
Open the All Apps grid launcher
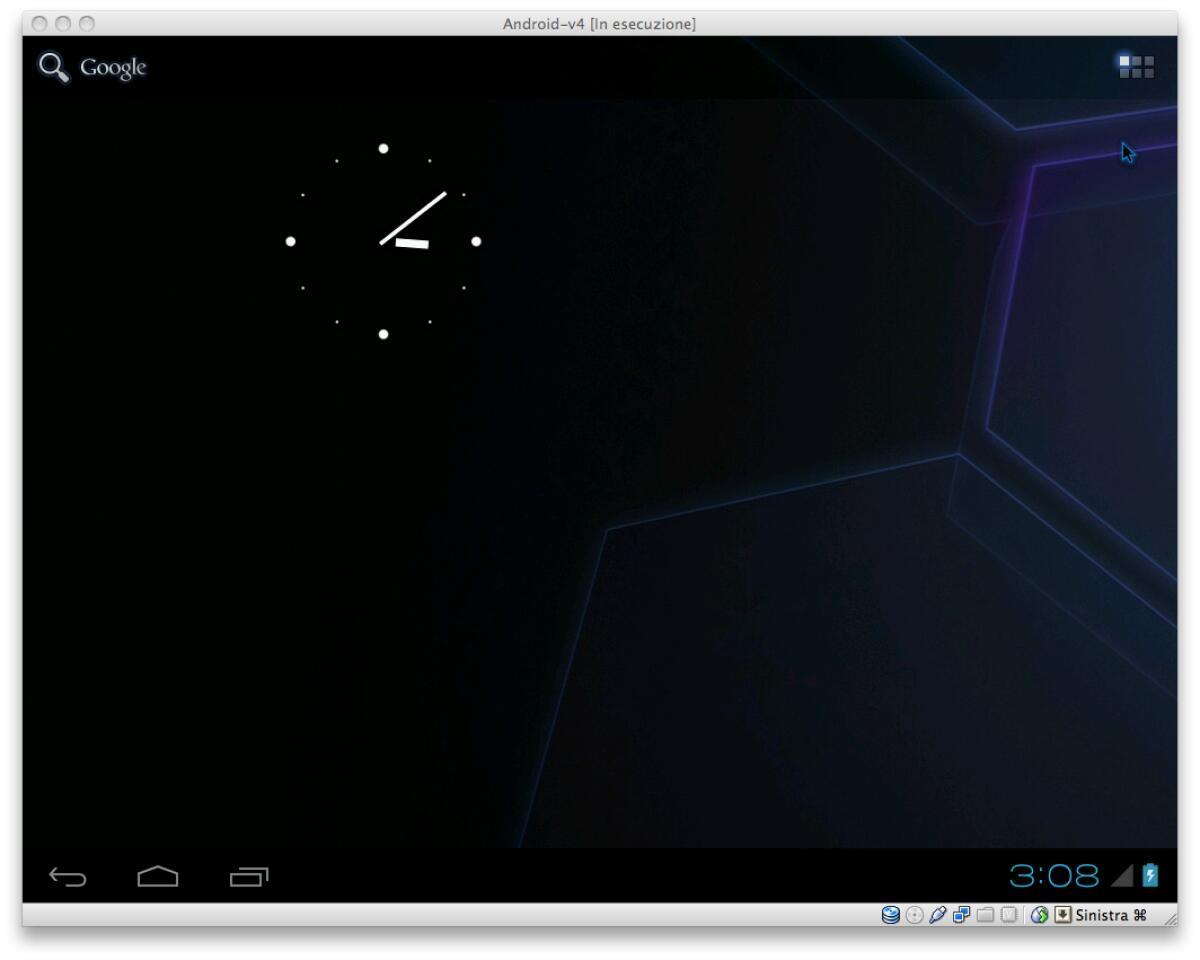coord(1139,67)
